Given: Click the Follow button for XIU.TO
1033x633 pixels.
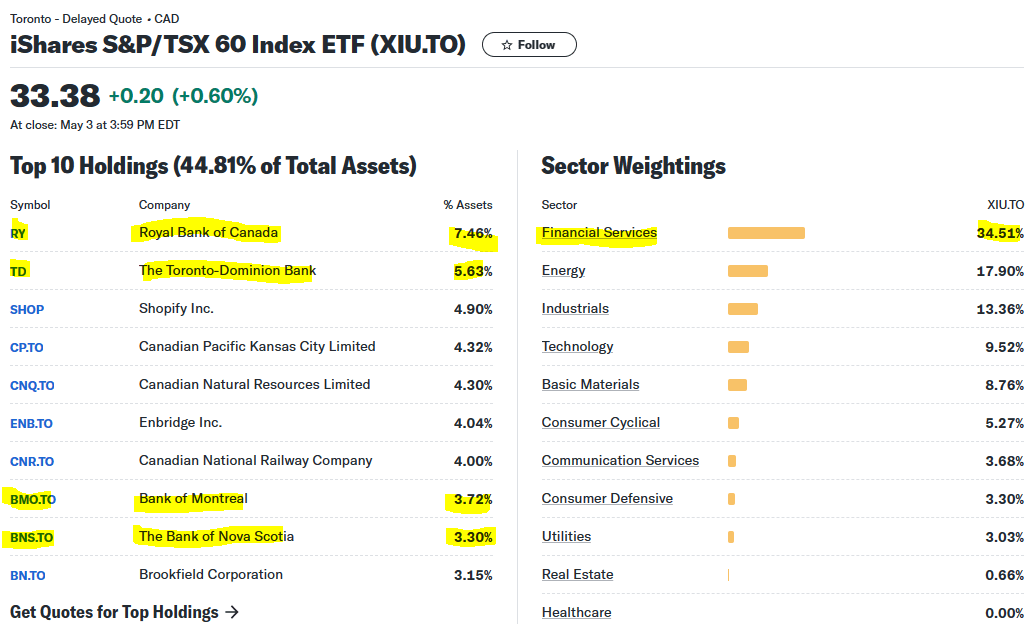Looking at the screenshot, I should 529,44.
